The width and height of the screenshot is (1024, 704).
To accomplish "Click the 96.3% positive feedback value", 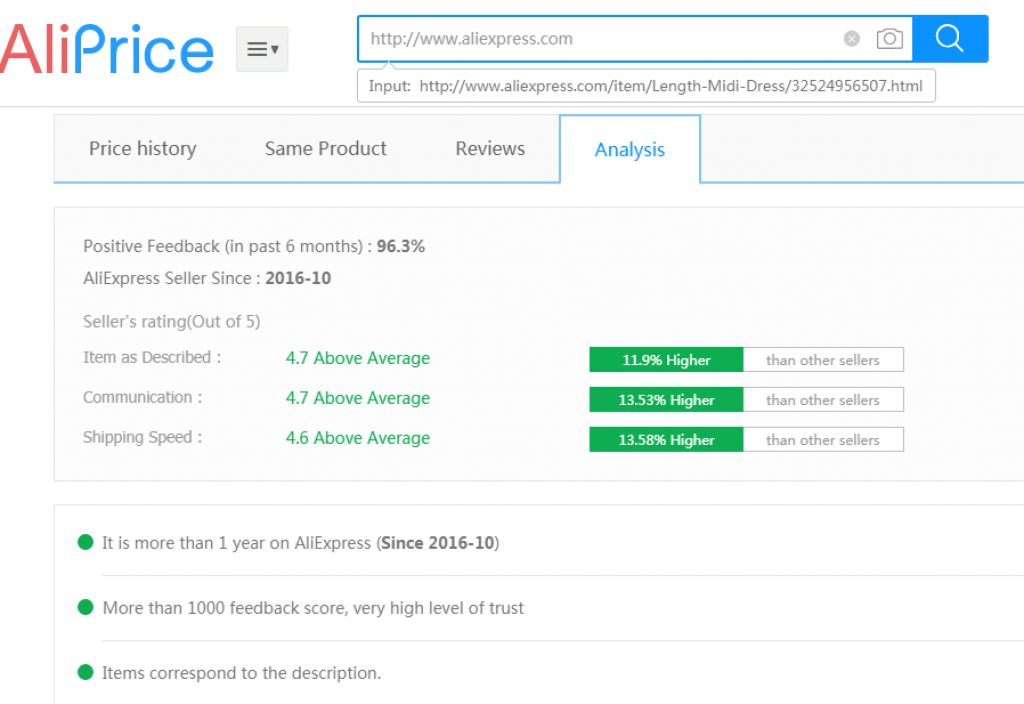I will coord(400,246).
